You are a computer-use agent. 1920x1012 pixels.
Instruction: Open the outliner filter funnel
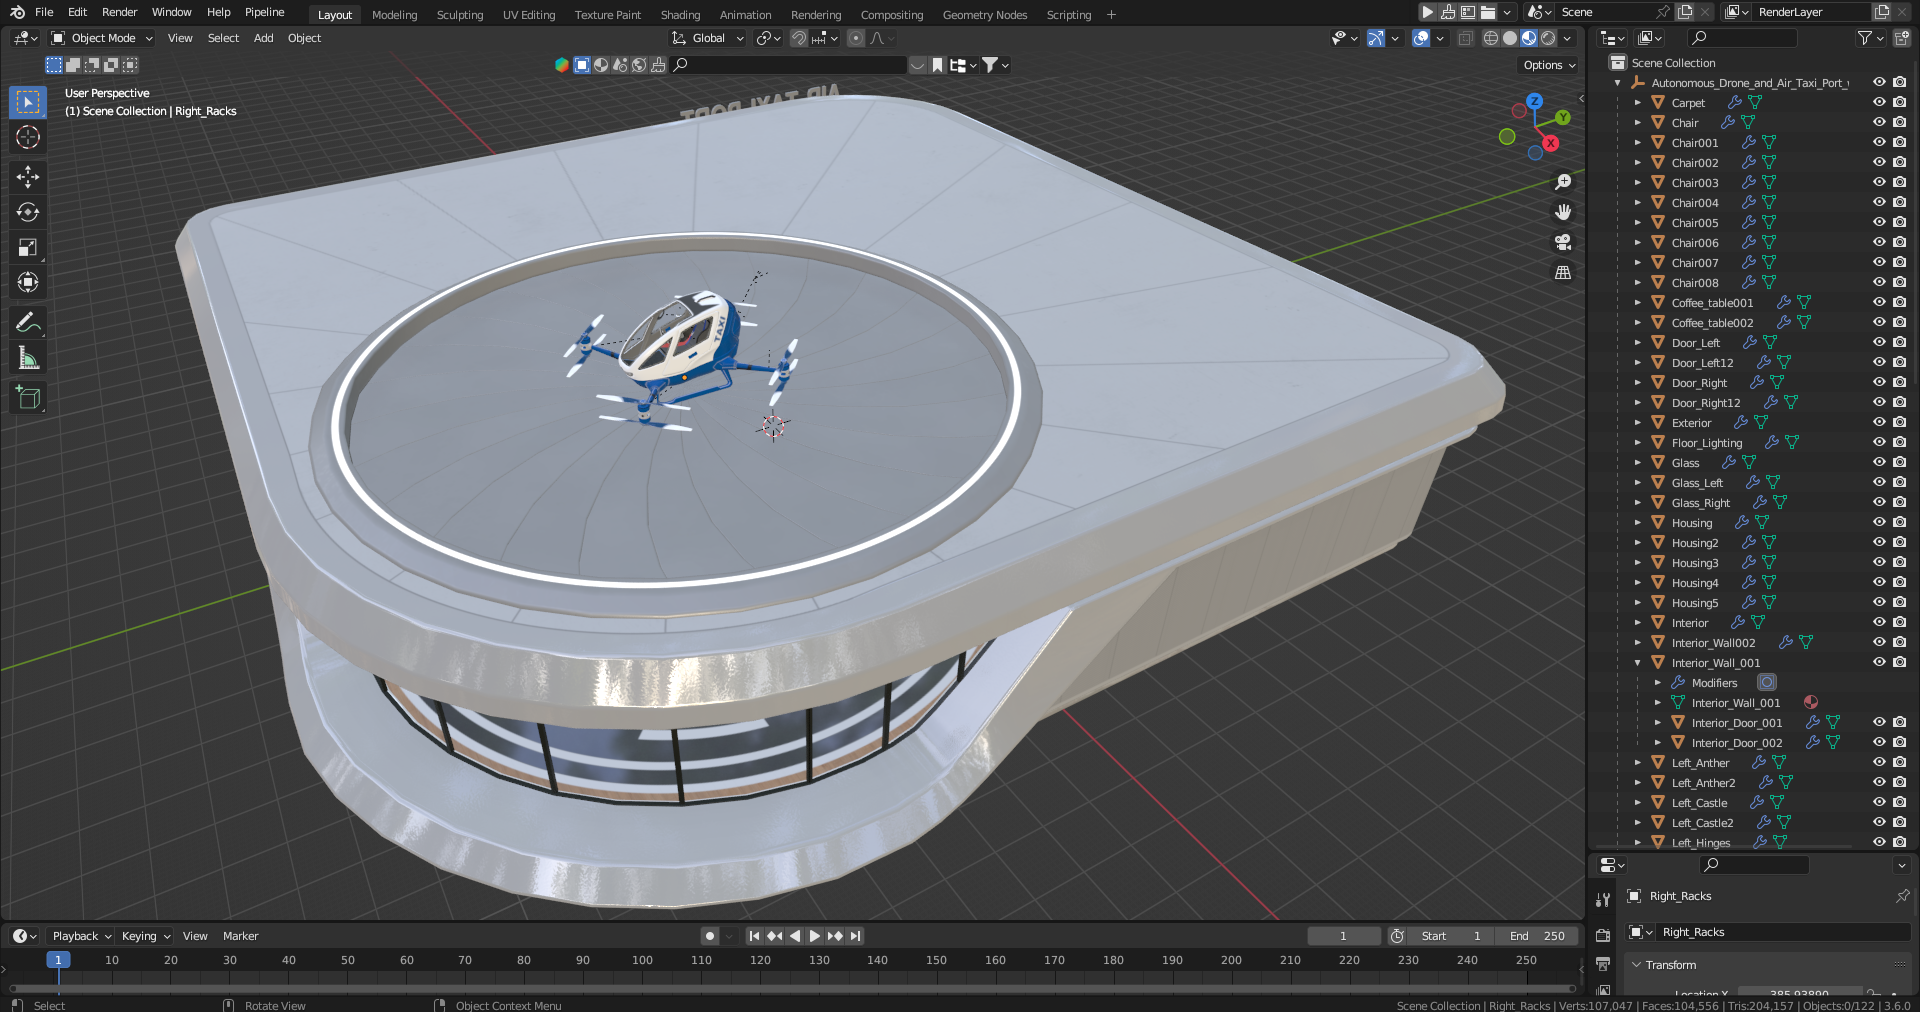click(1865, 38)
